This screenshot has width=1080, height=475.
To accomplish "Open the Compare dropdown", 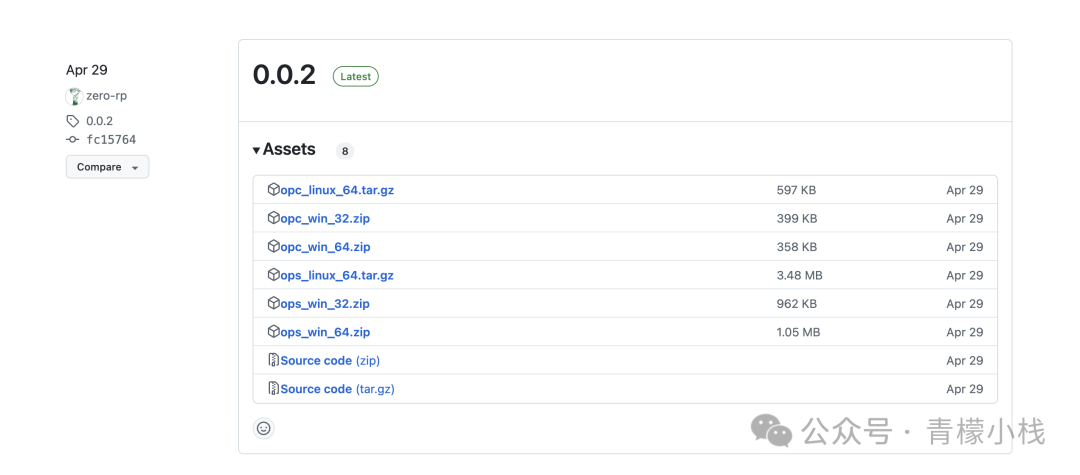I will (107, 167).
